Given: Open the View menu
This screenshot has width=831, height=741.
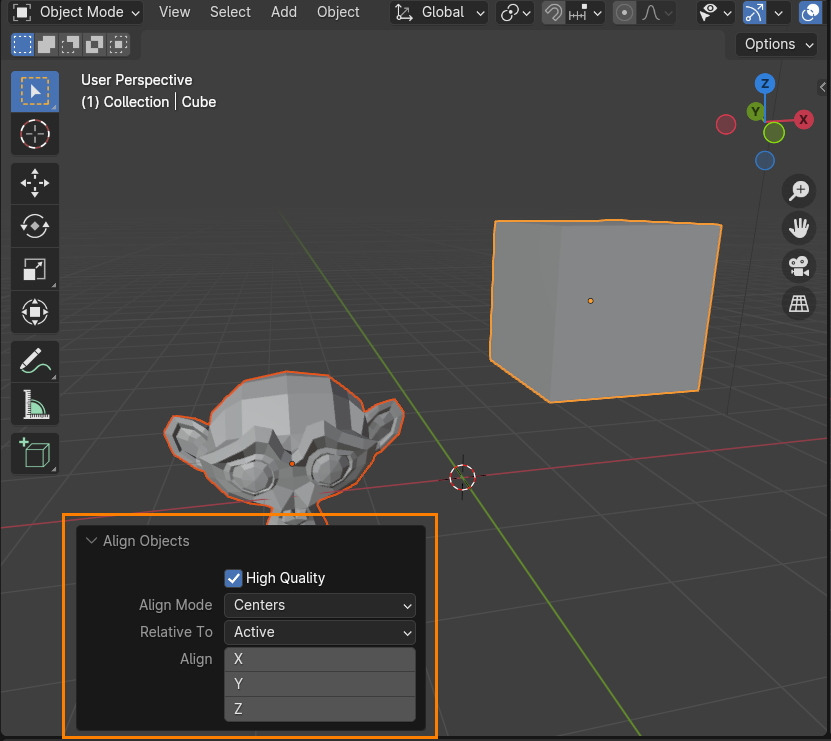Looking at the screenshot, I should click(174, 12).
